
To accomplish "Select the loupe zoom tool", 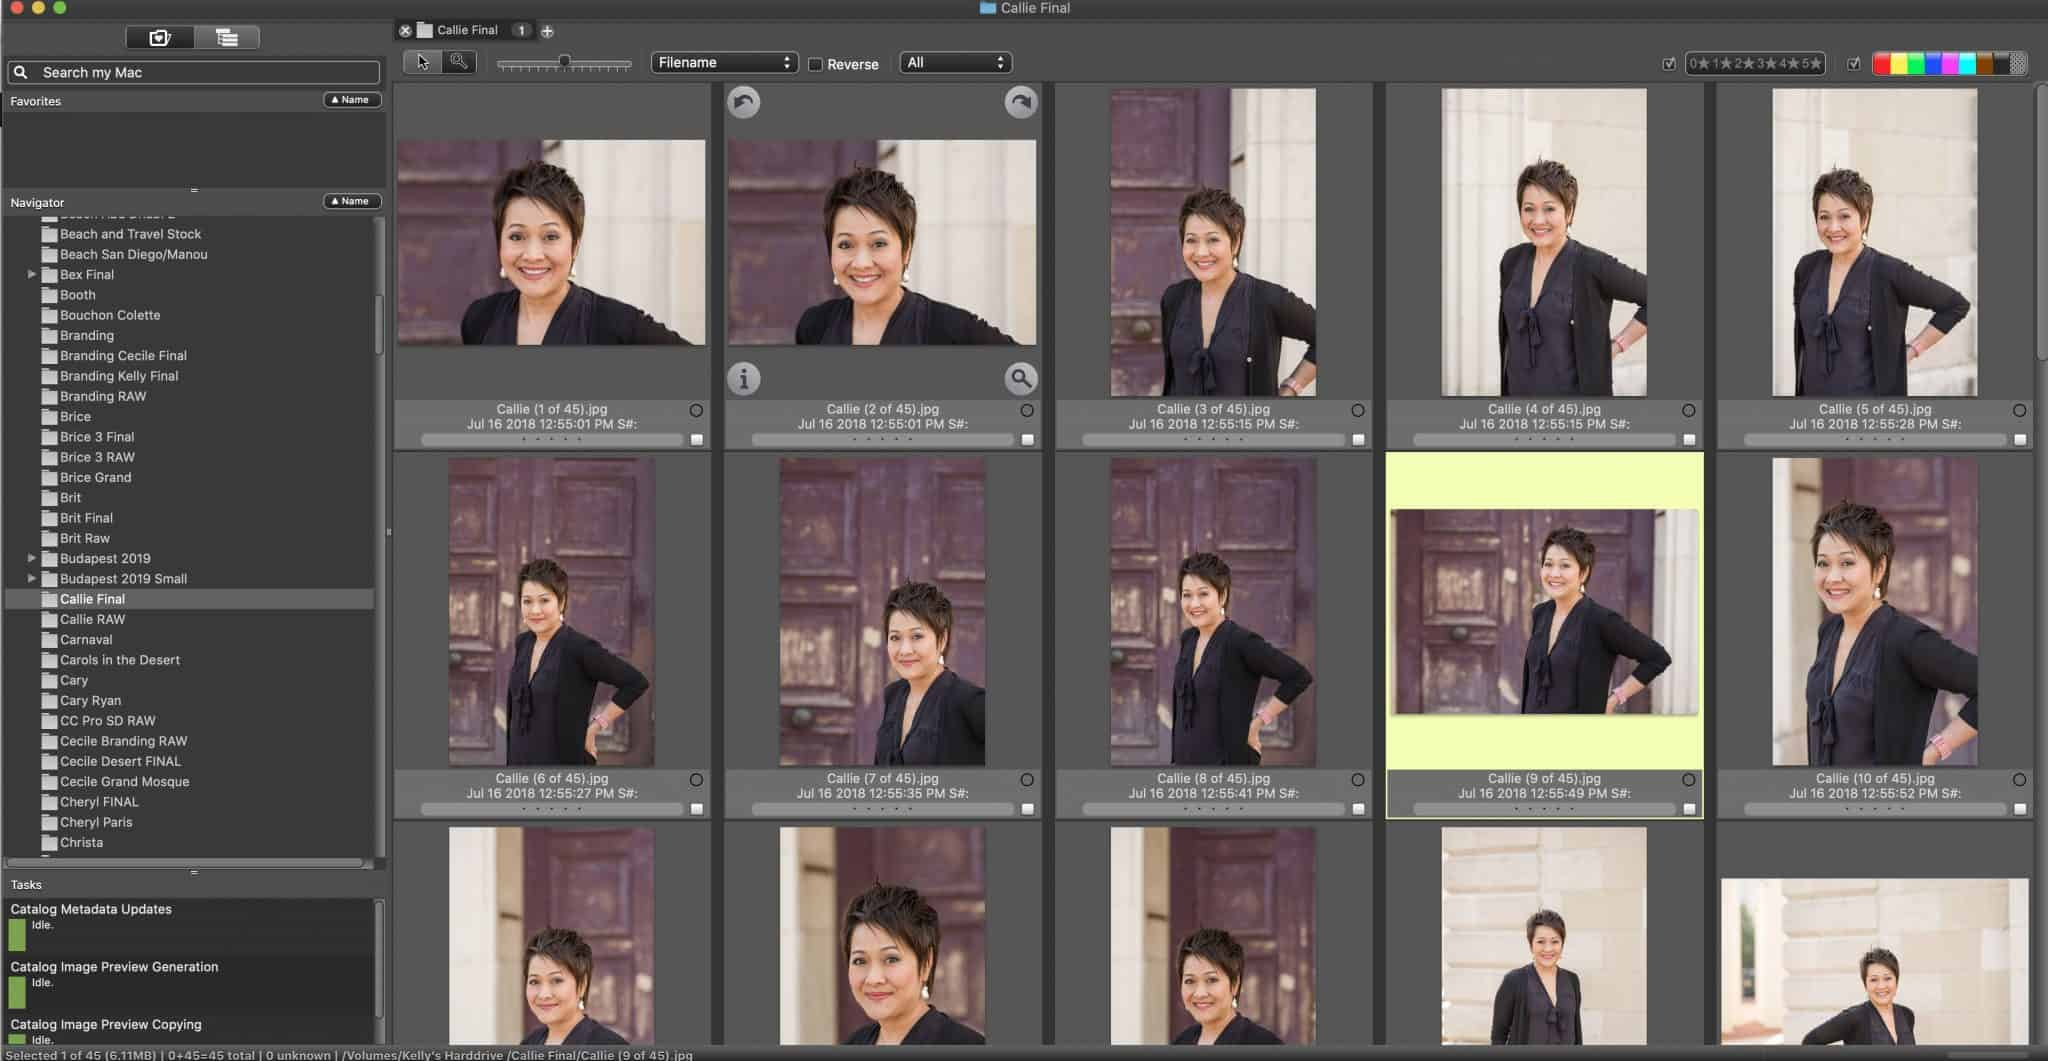I will [x=459, y=61].
